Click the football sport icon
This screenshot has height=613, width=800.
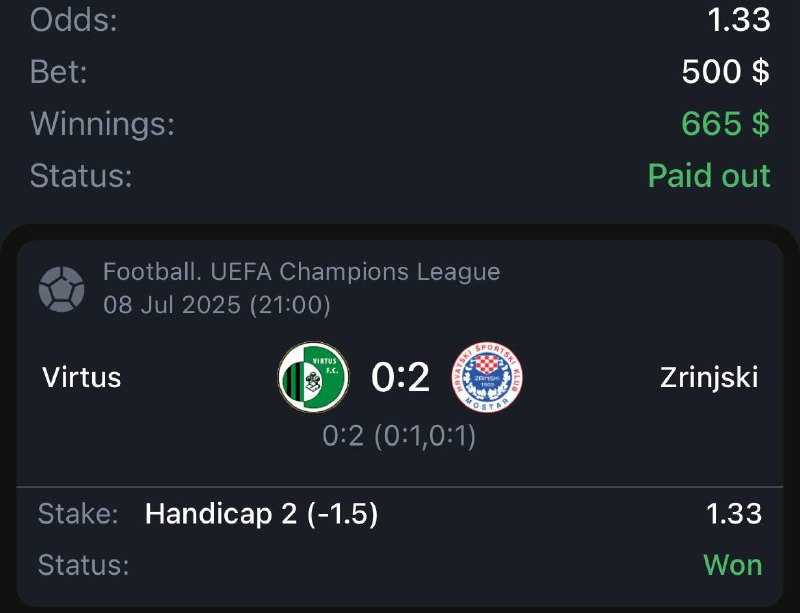pyautogui.click(x=61, y=287)
